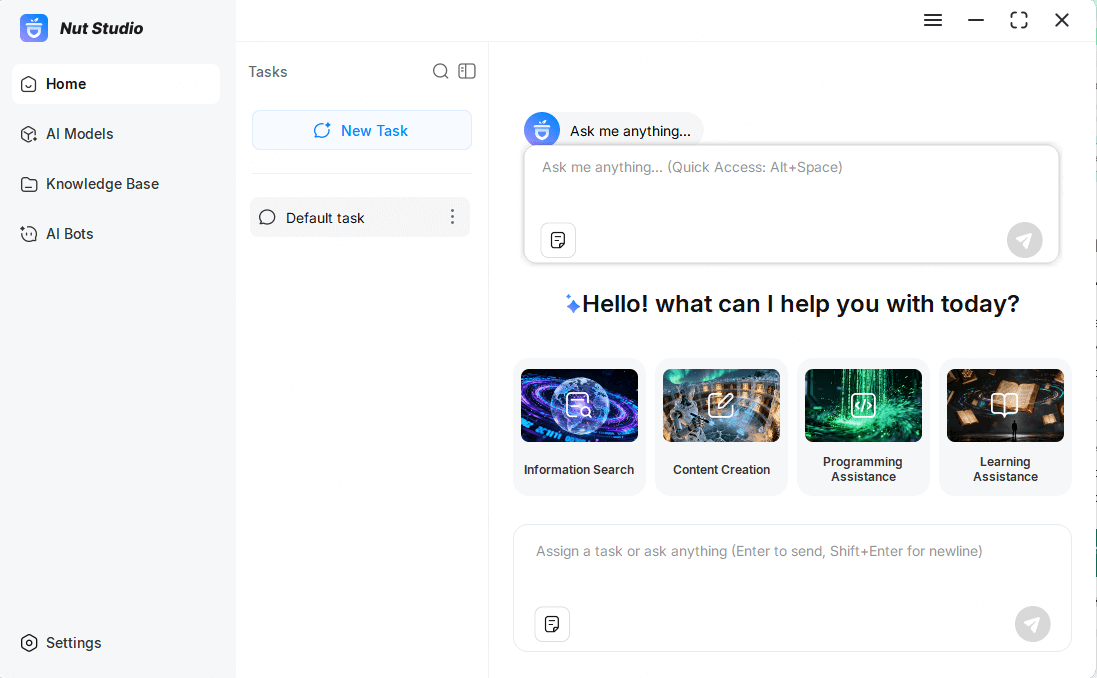Open the AI Models page
Image resolution: width=1097 pixels, height=678 pixels.
pos(80,134)
